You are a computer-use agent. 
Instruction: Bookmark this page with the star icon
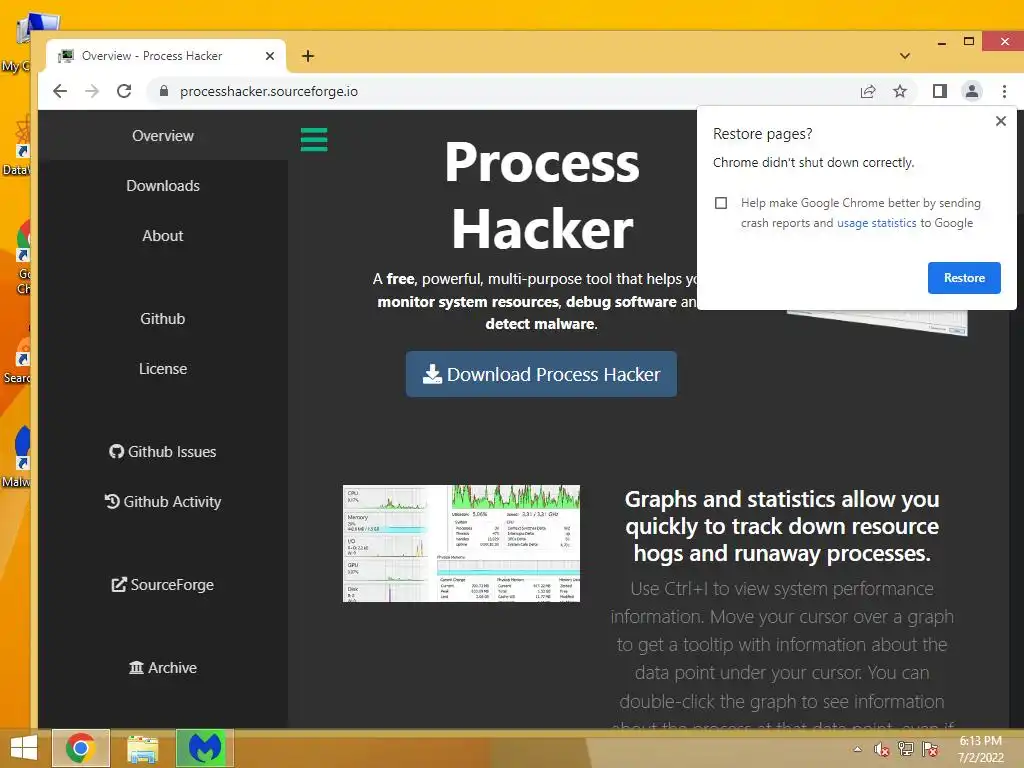900,91
